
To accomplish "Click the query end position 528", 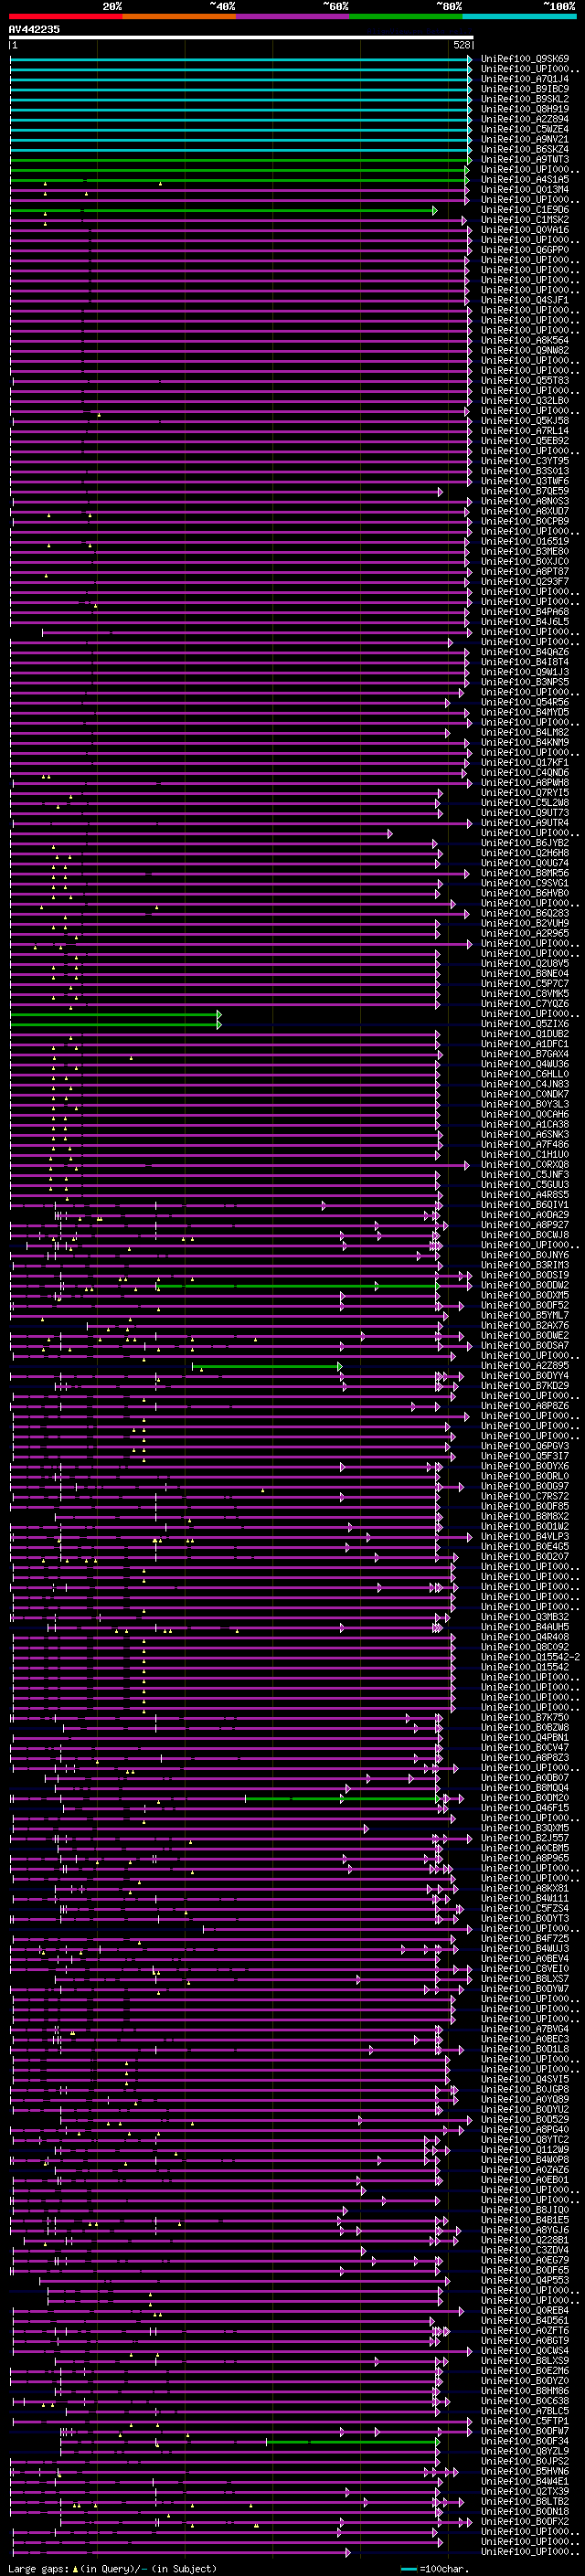I will (462, 45).
